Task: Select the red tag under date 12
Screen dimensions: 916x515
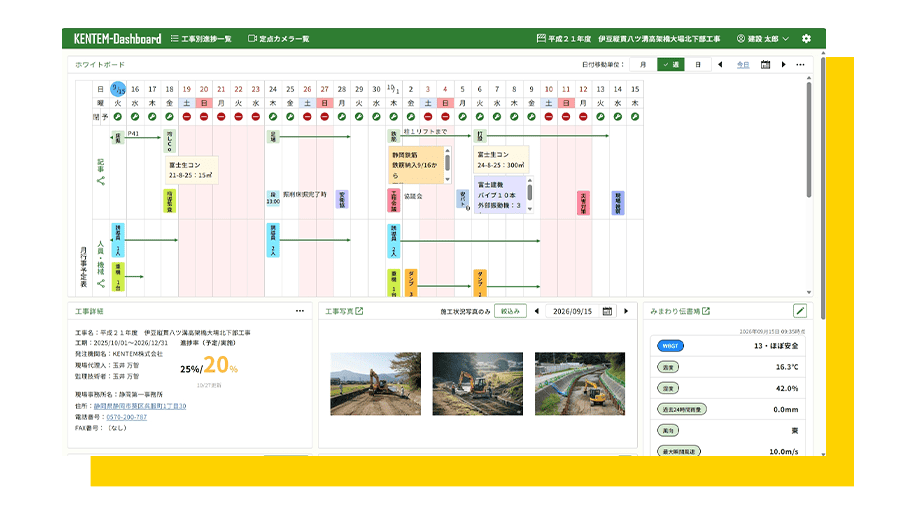Action: click(x=583, y=203)
